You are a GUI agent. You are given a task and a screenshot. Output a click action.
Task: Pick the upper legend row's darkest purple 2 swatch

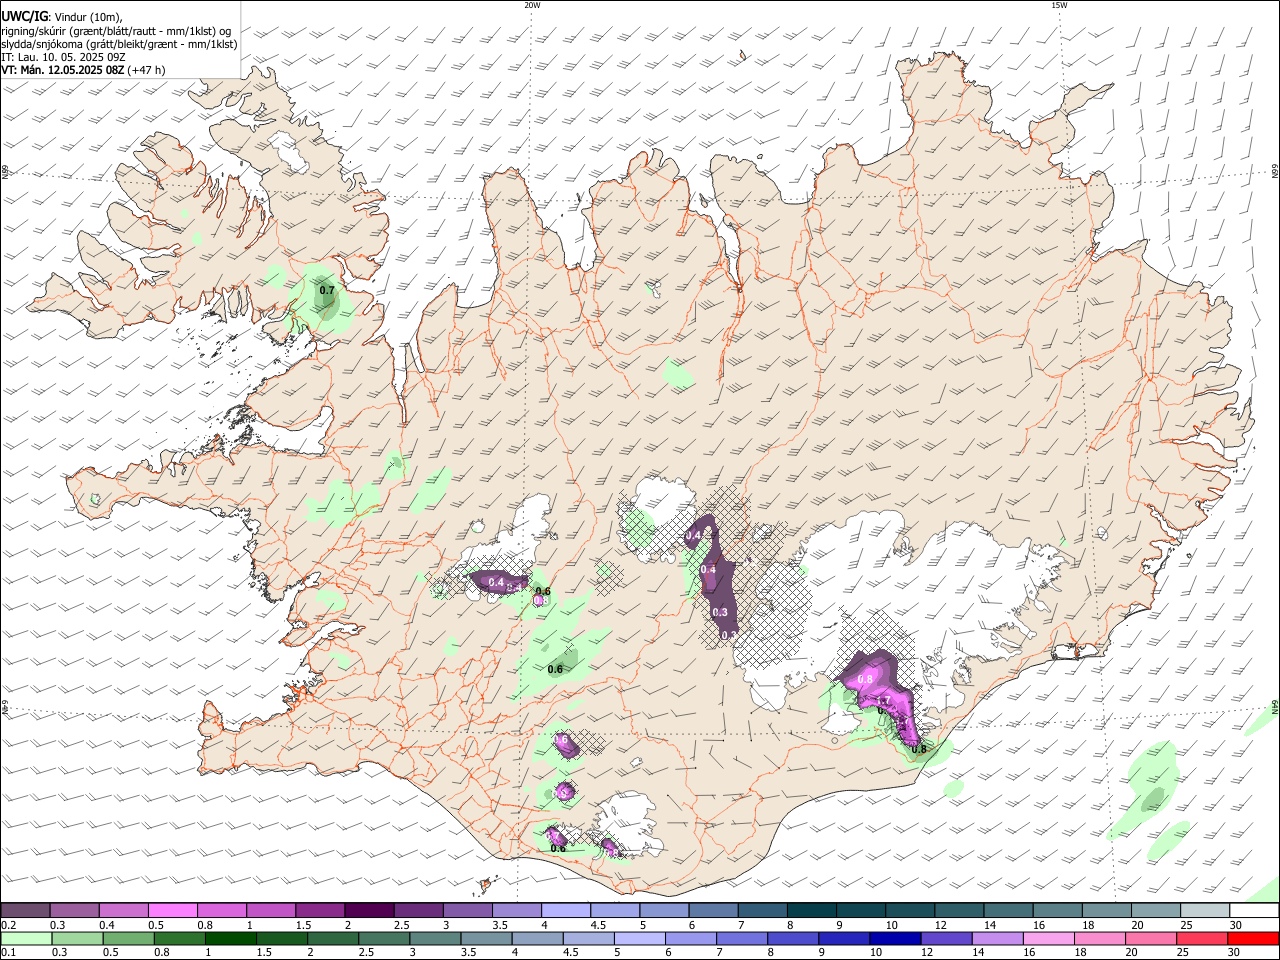coord(368,911)
